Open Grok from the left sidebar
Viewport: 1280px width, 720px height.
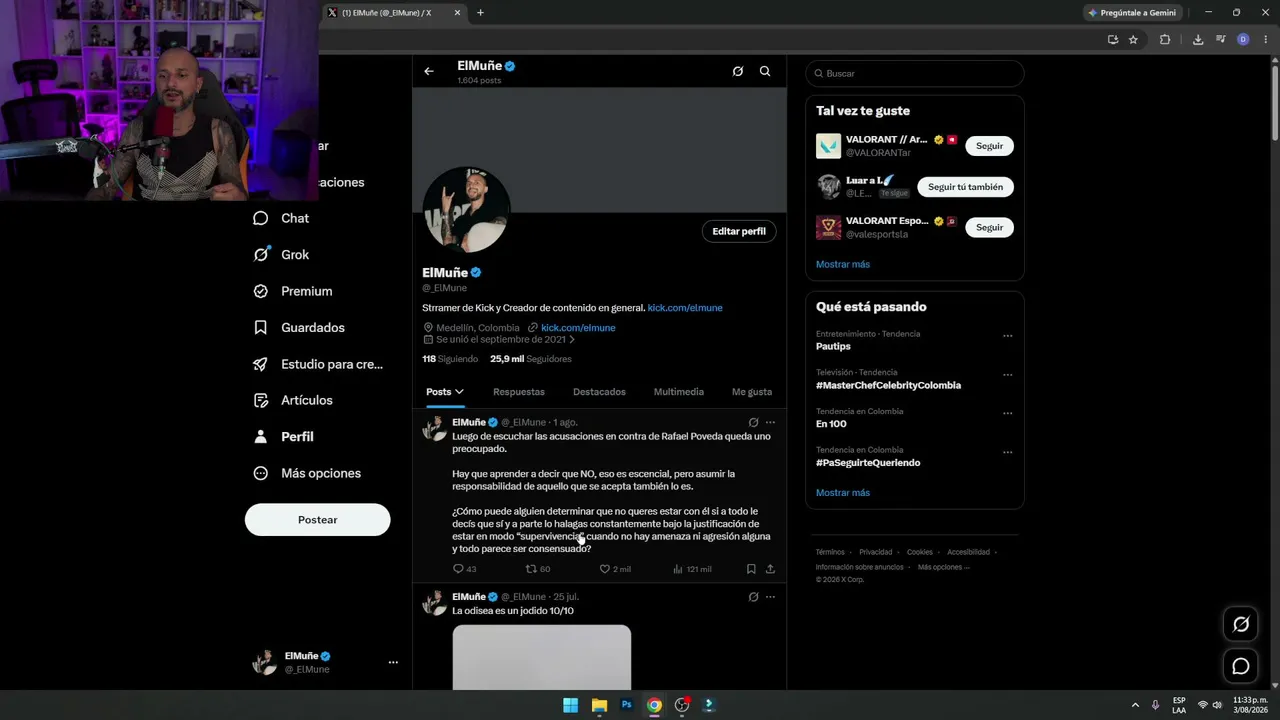point(282,255)
